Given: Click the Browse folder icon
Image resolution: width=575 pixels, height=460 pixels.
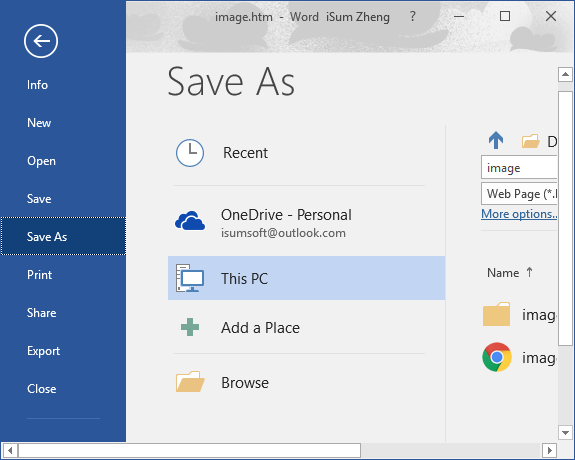Looking at the screenshot, I should [190, 382].
